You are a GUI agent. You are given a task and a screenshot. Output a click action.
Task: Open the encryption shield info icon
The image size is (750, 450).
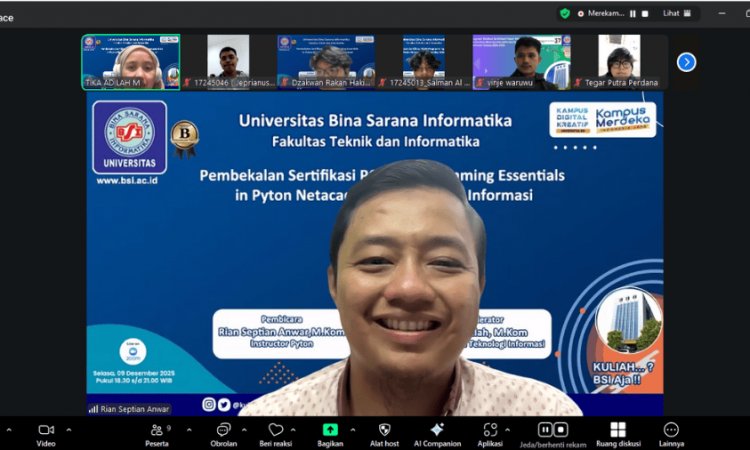point(564,13)
